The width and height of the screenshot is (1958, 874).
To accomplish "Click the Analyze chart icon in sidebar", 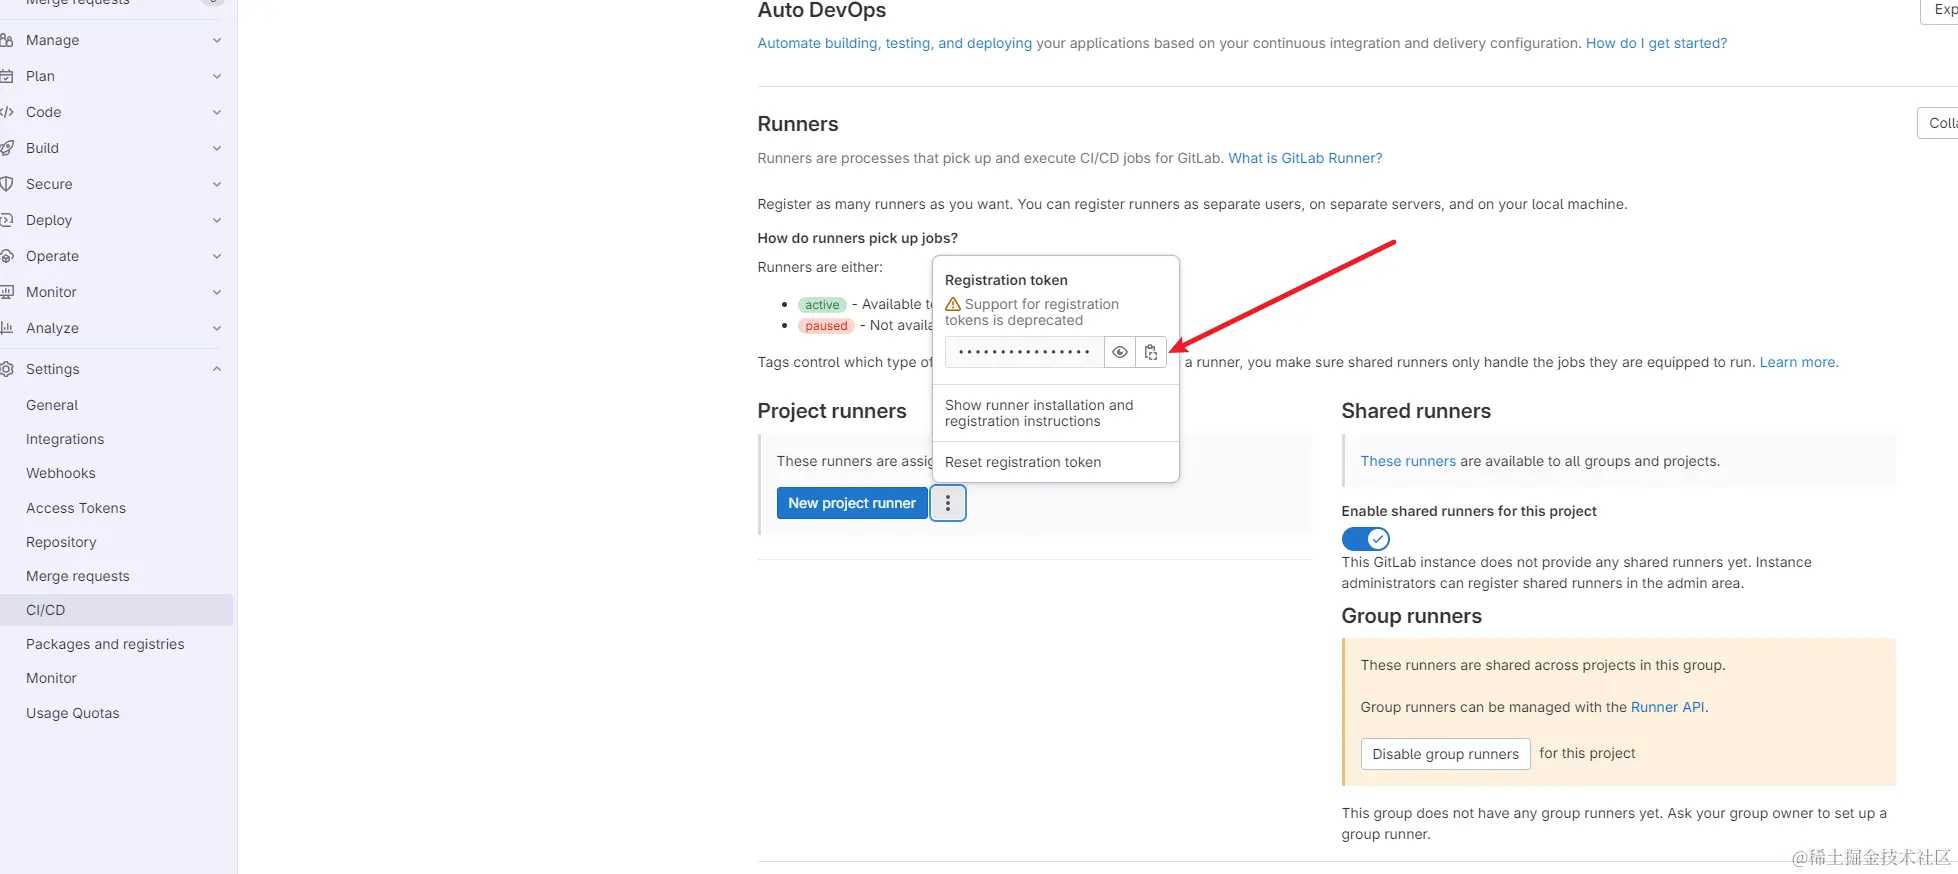I will coord(7,328).
